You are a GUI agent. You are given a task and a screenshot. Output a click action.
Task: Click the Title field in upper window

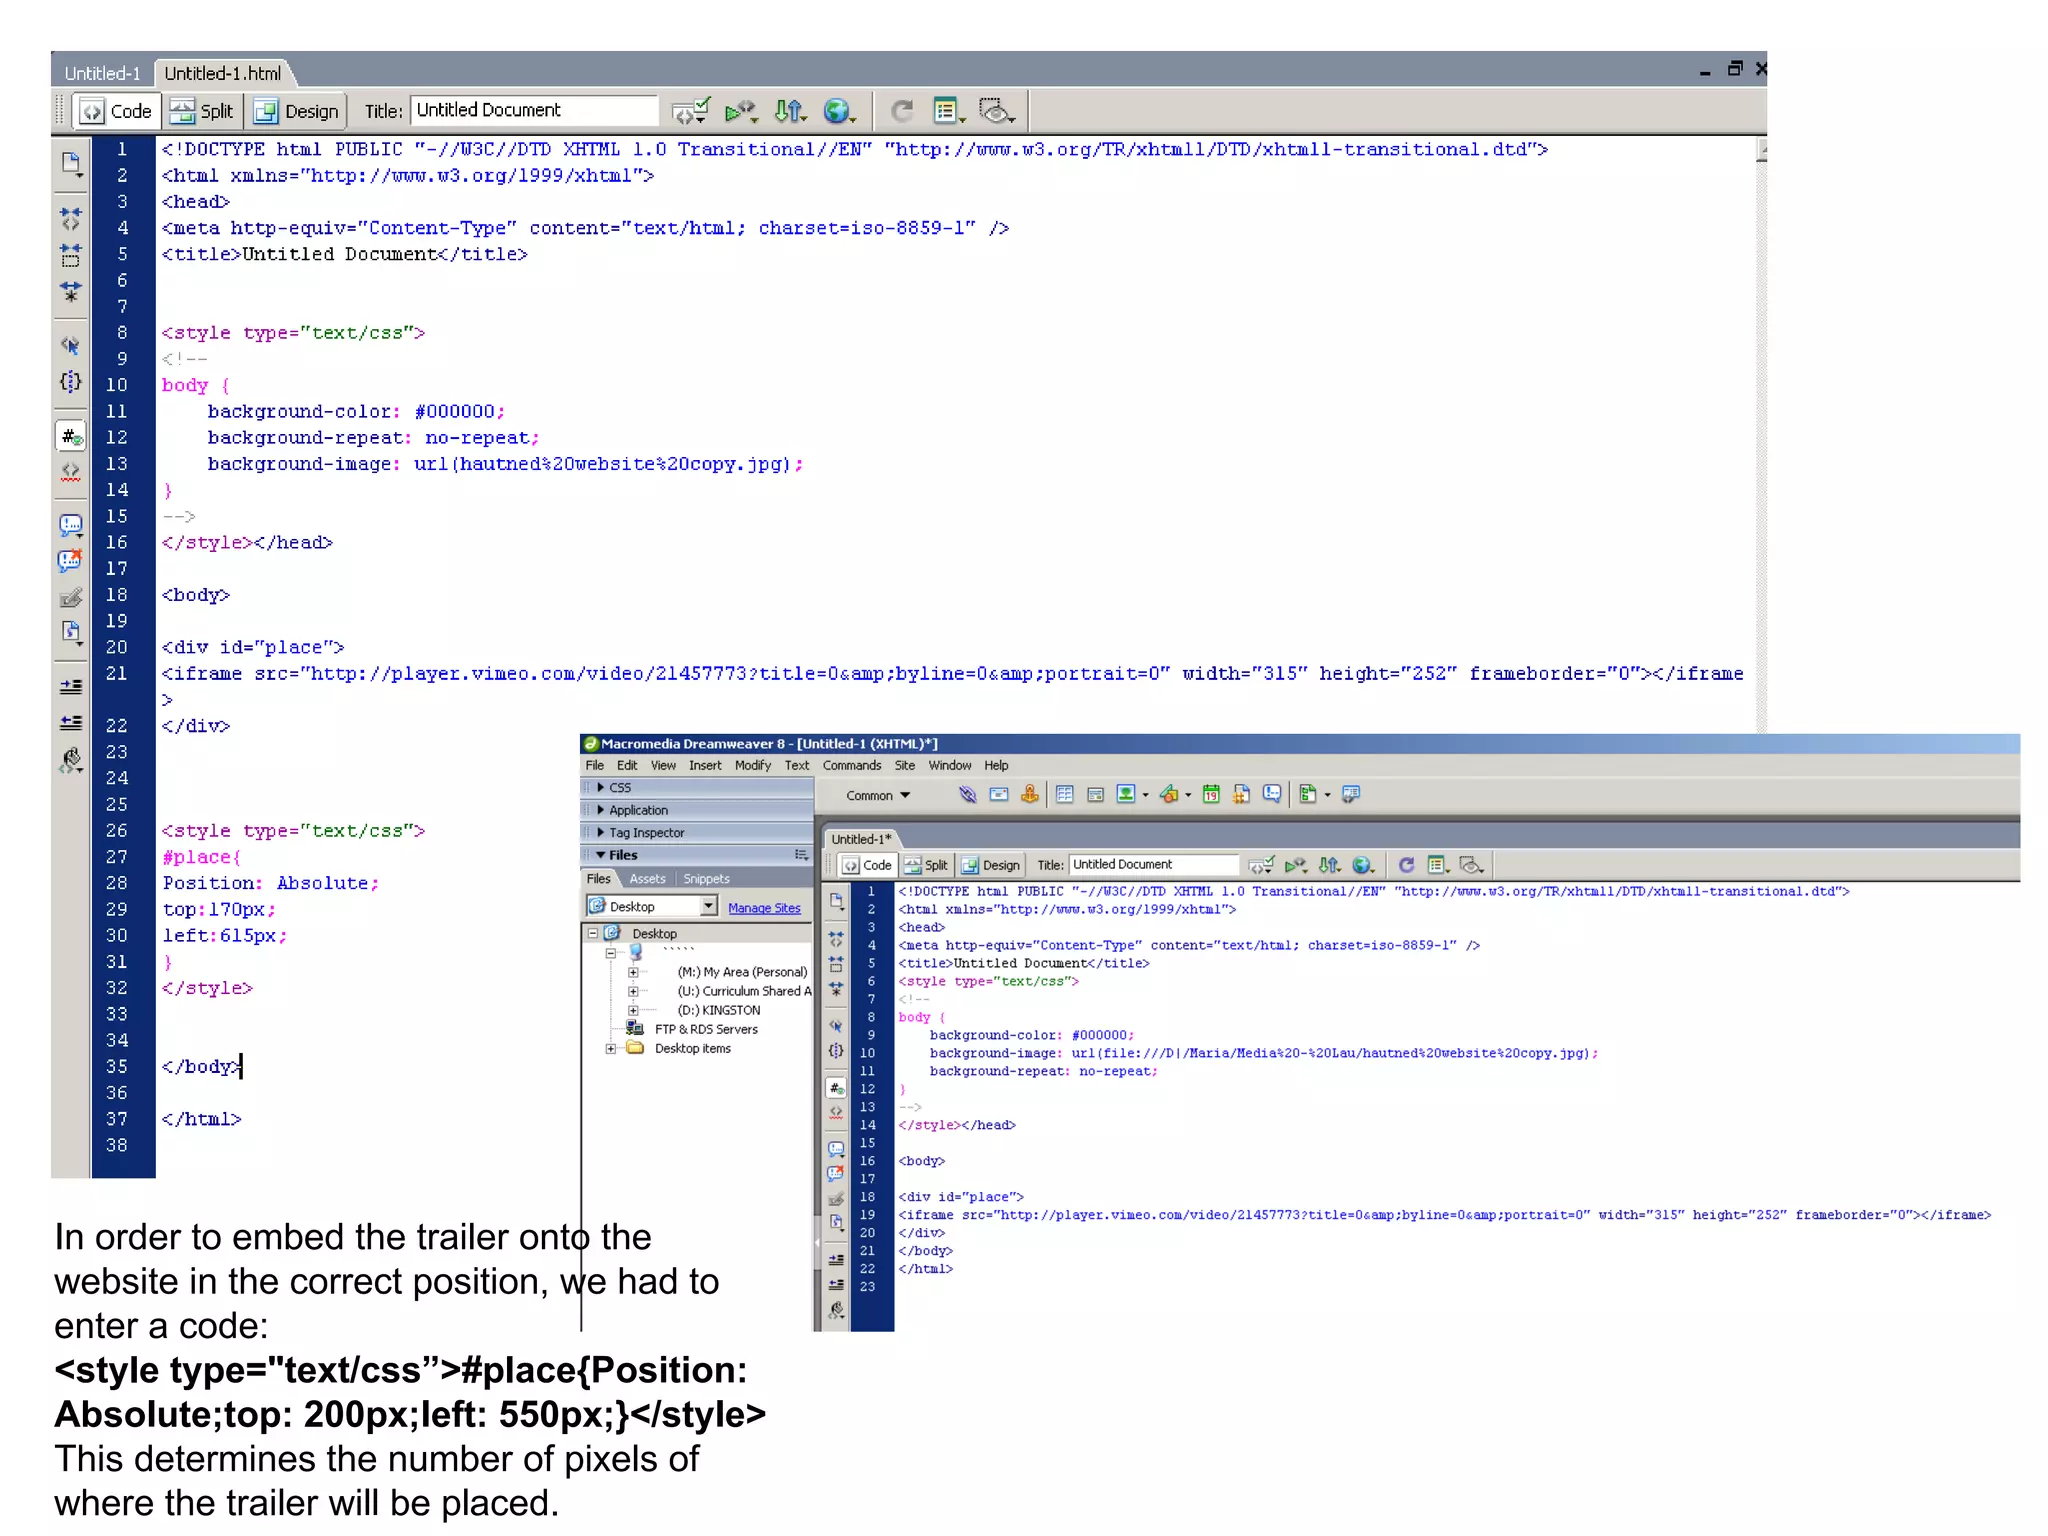click(x=535, y=110)
